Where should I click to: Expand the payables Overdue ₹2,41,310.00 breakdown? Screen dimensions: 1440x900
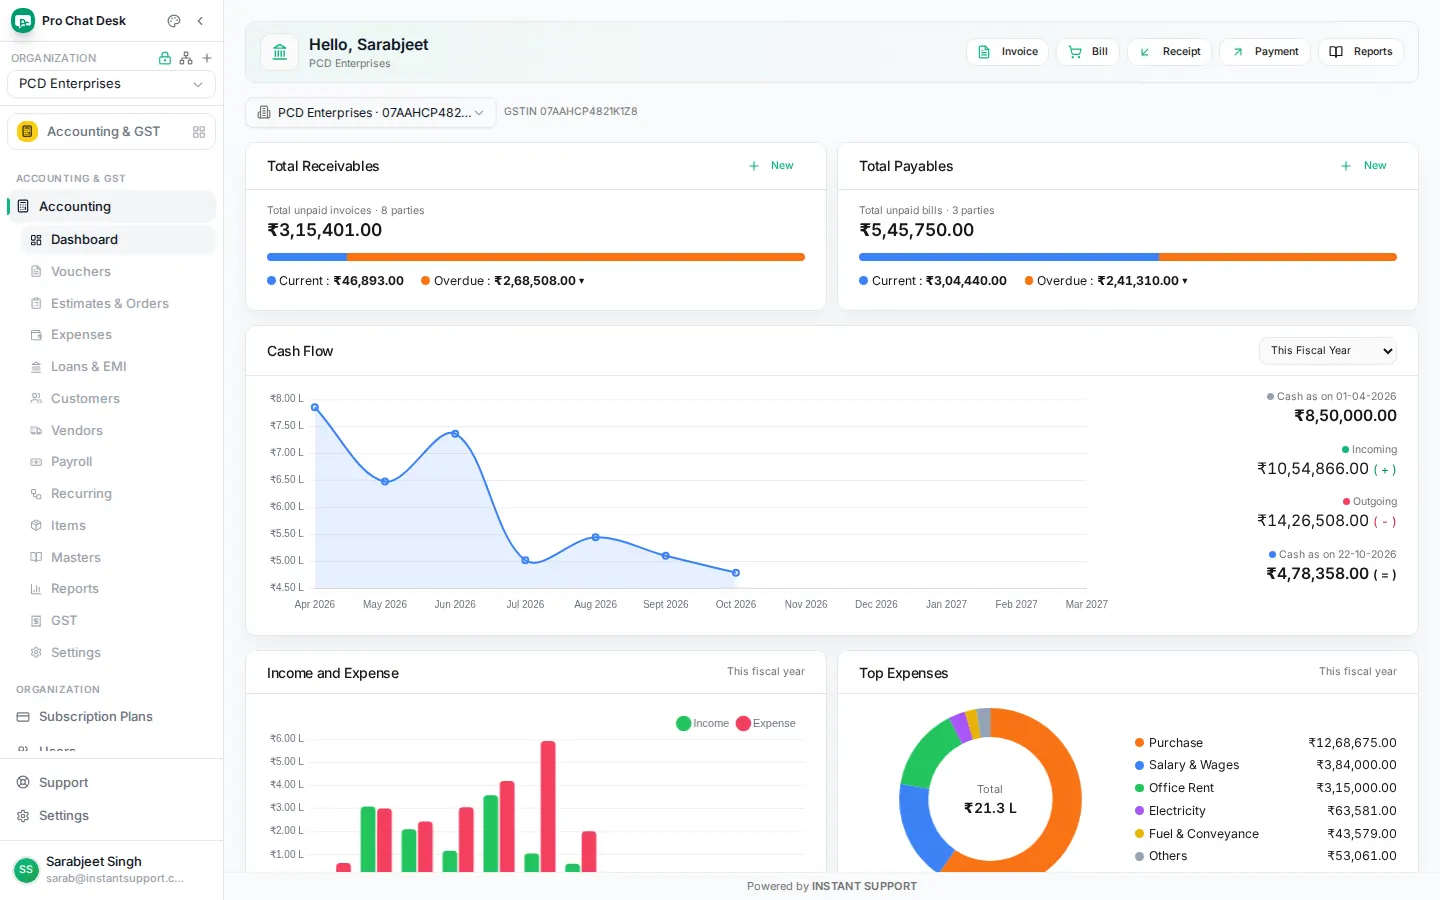(1106, 281)
